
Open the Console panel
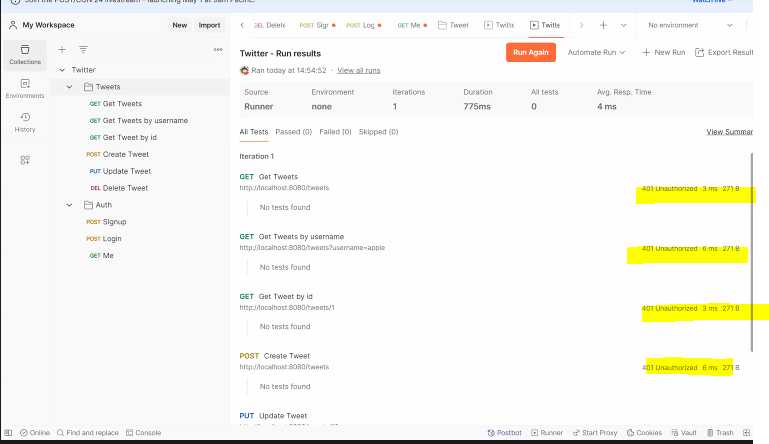[x=144, y=433]
